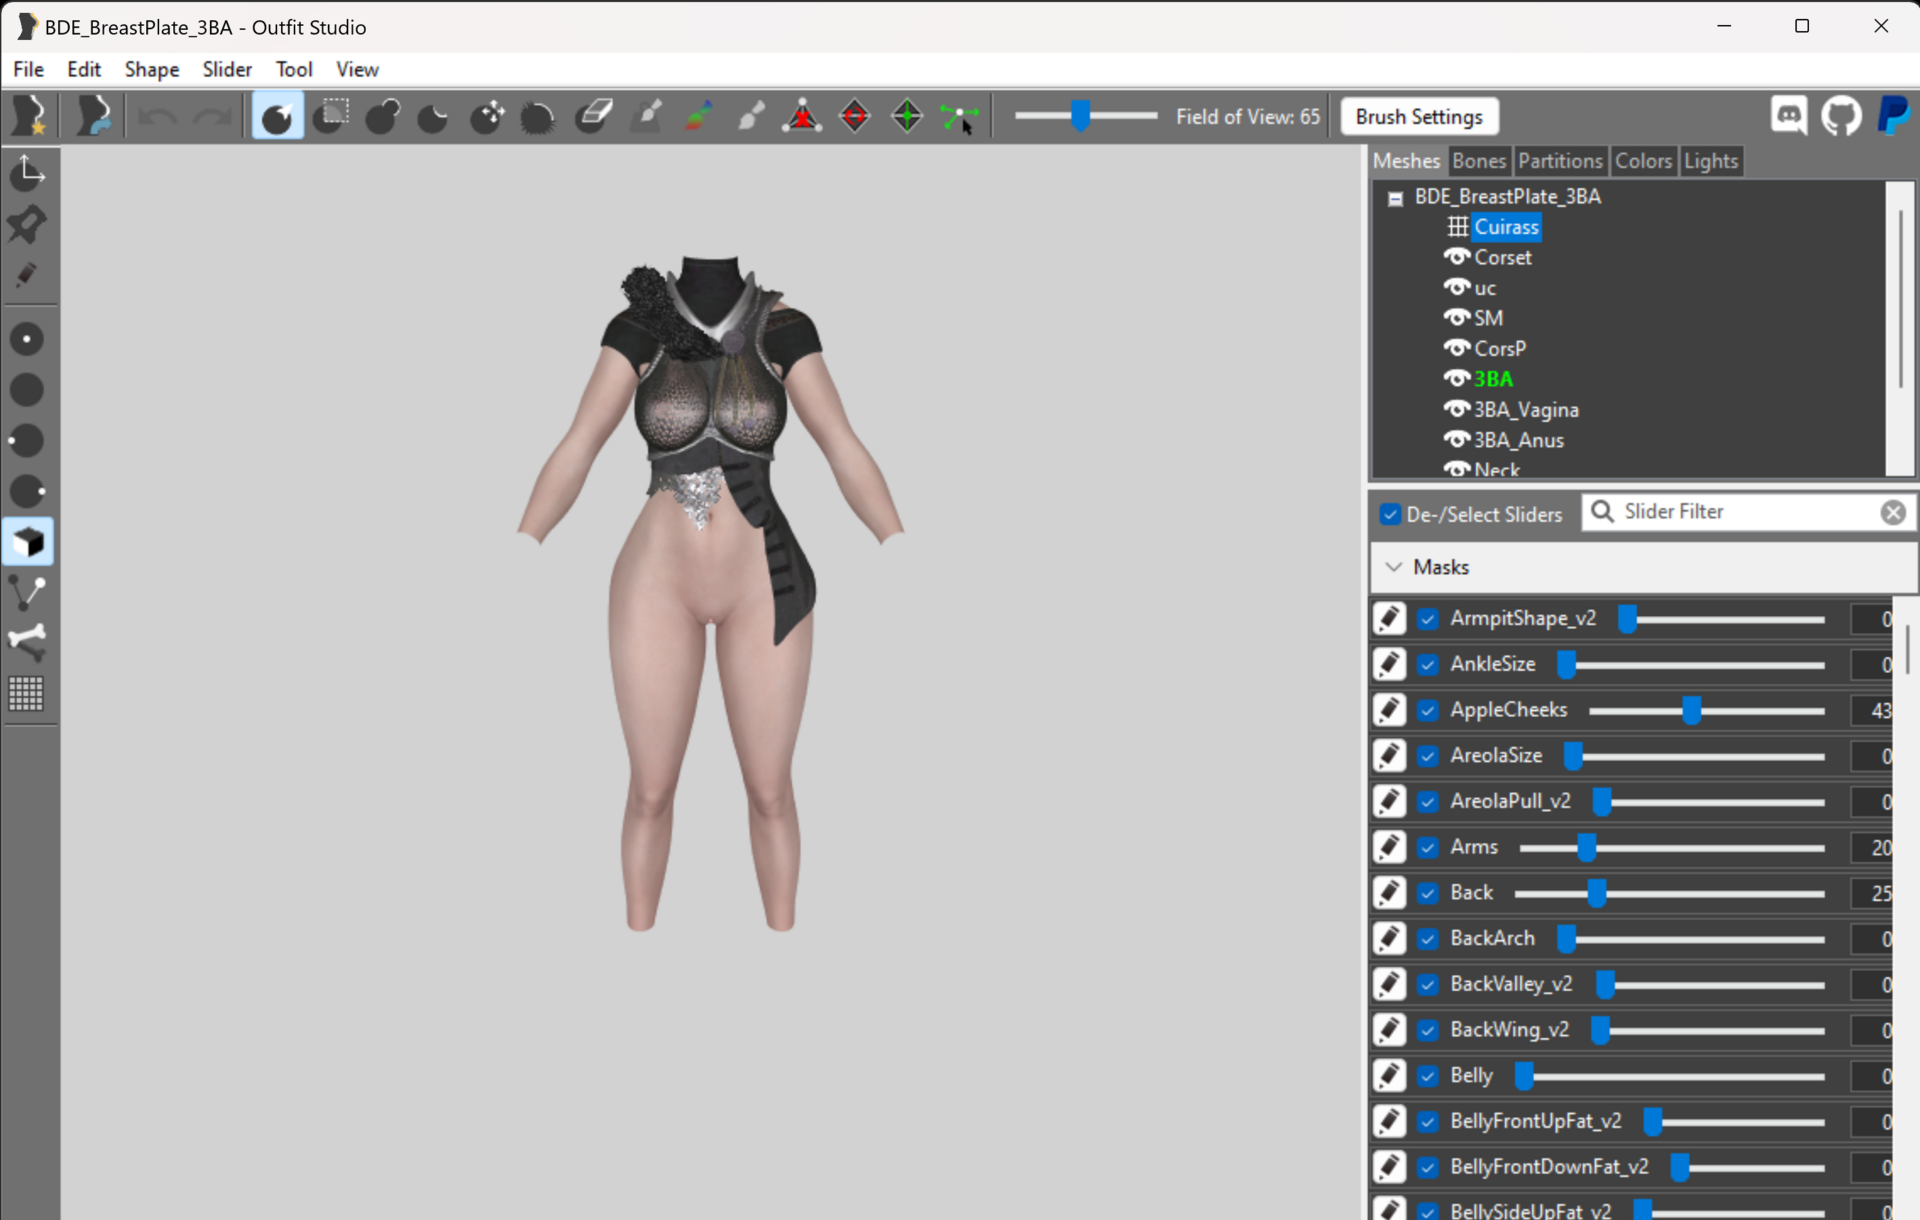The width and height of the screenshot is (1920, 1220).
Task: Toggle visibility eye of Corset mesh
Action: [x=1457, y=257]
